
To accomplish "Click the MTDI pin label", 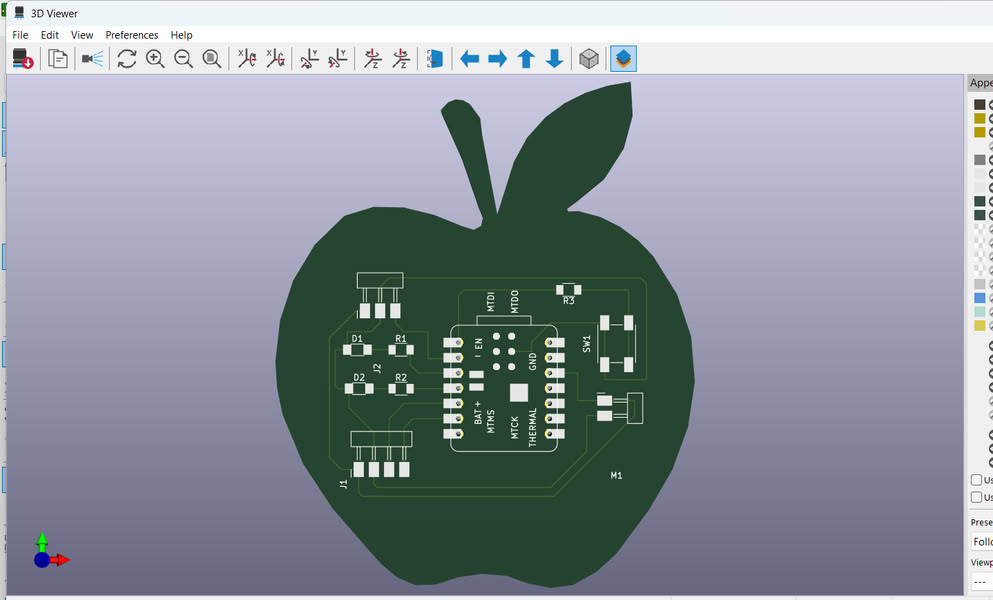I will pyautogui.click(x=491, y=302).
